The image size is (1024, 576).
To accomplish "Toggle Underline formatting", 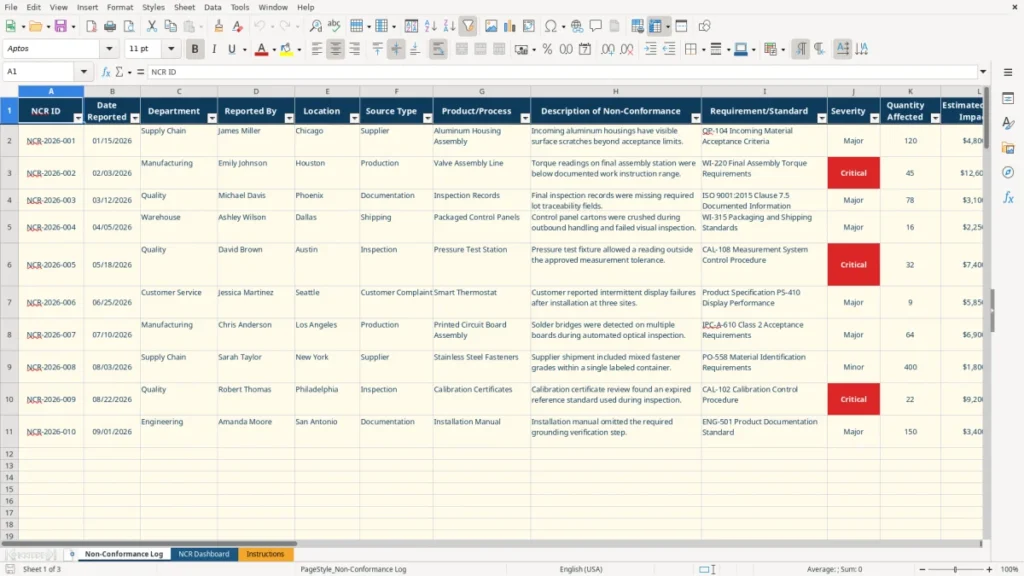I will [231, 49].
